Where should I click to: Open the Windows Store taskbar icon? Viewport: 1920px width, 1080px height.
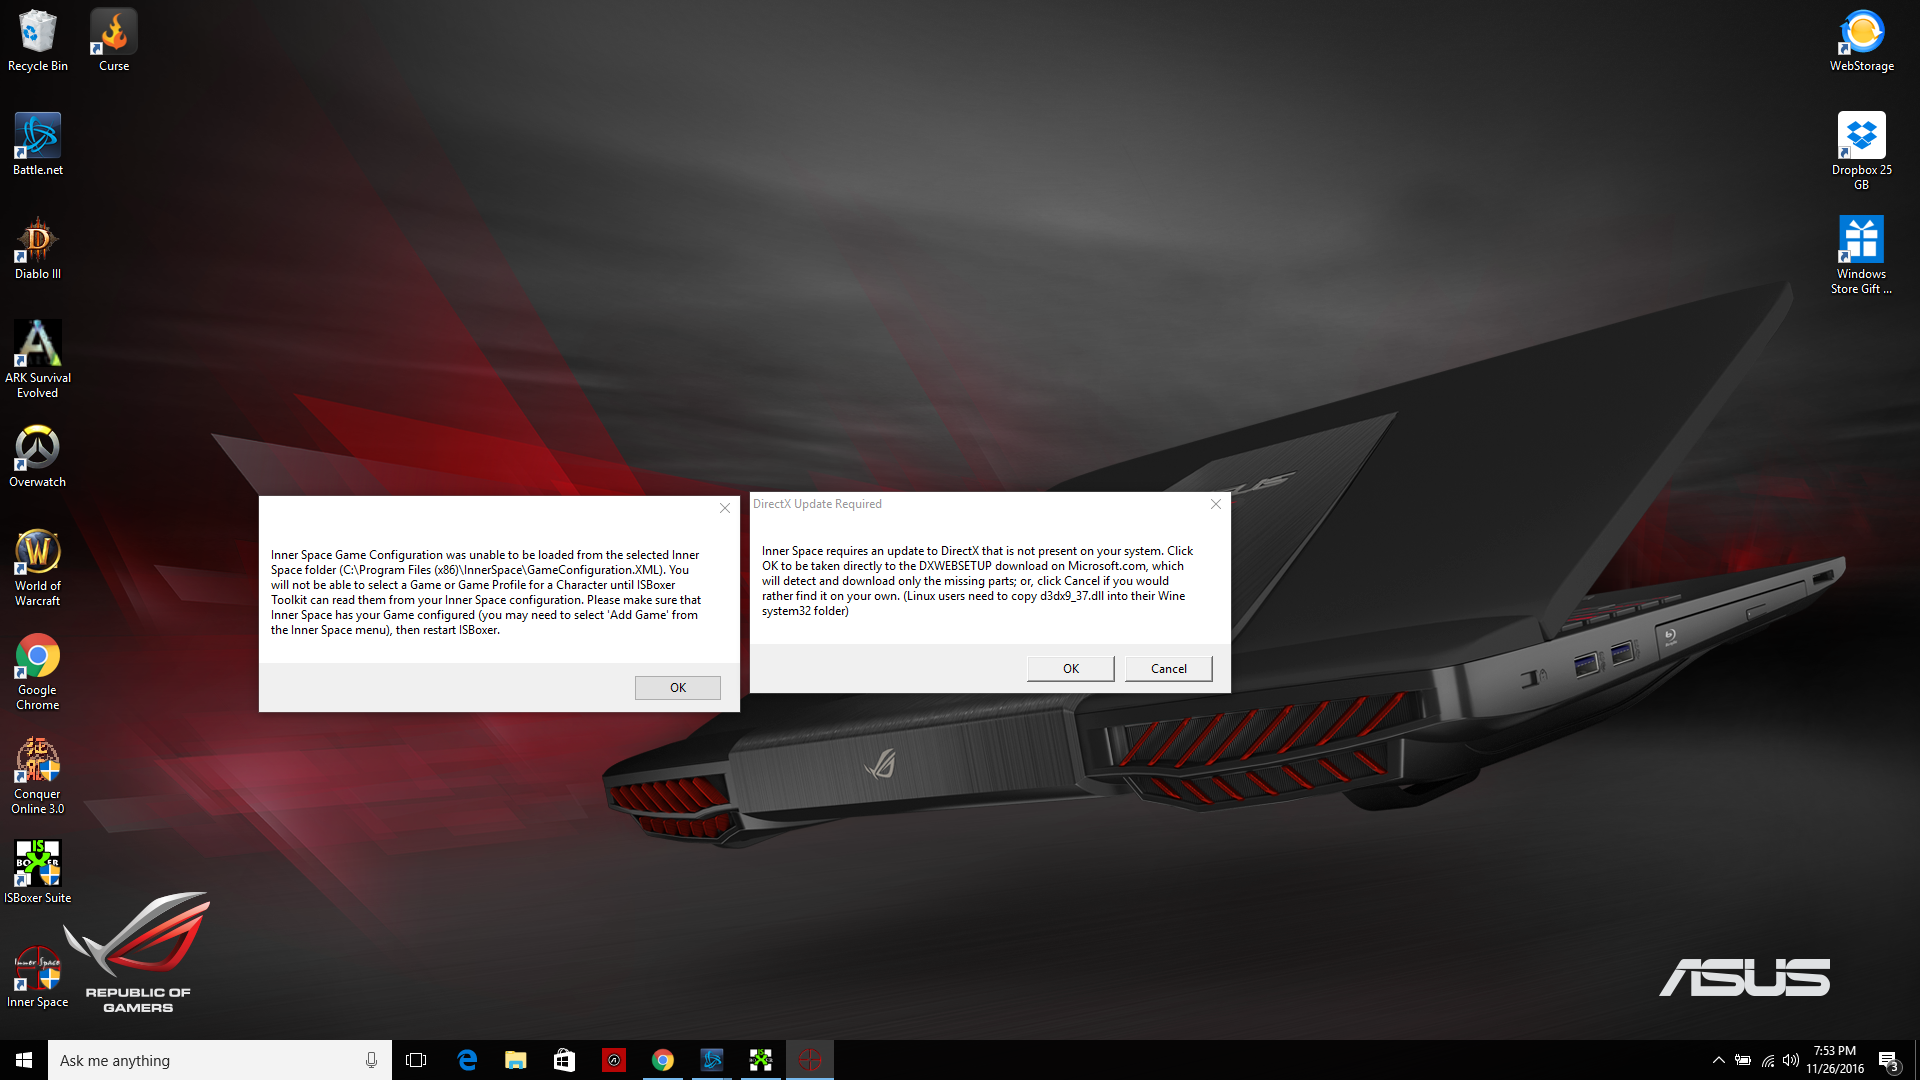pos(565,1060)
